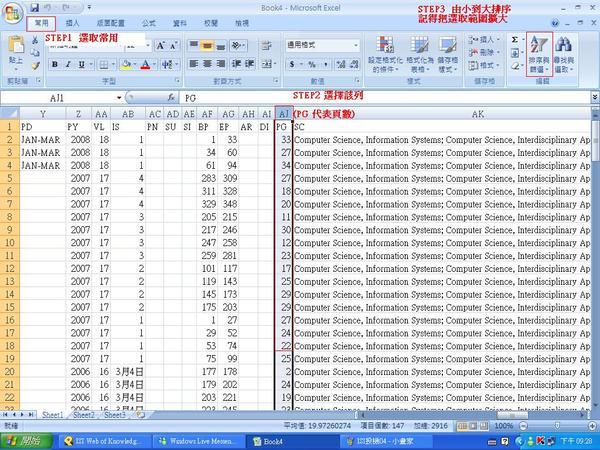Open cell borders dropdown
The height and width of the screenshot is (450, 600).
click(114, 64)
